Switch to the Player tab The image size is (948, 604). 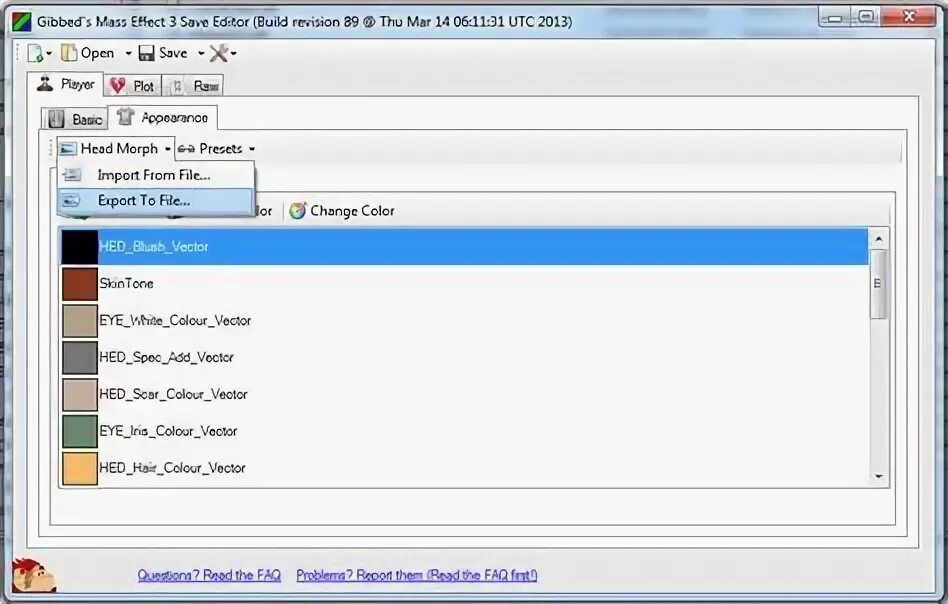65,84
